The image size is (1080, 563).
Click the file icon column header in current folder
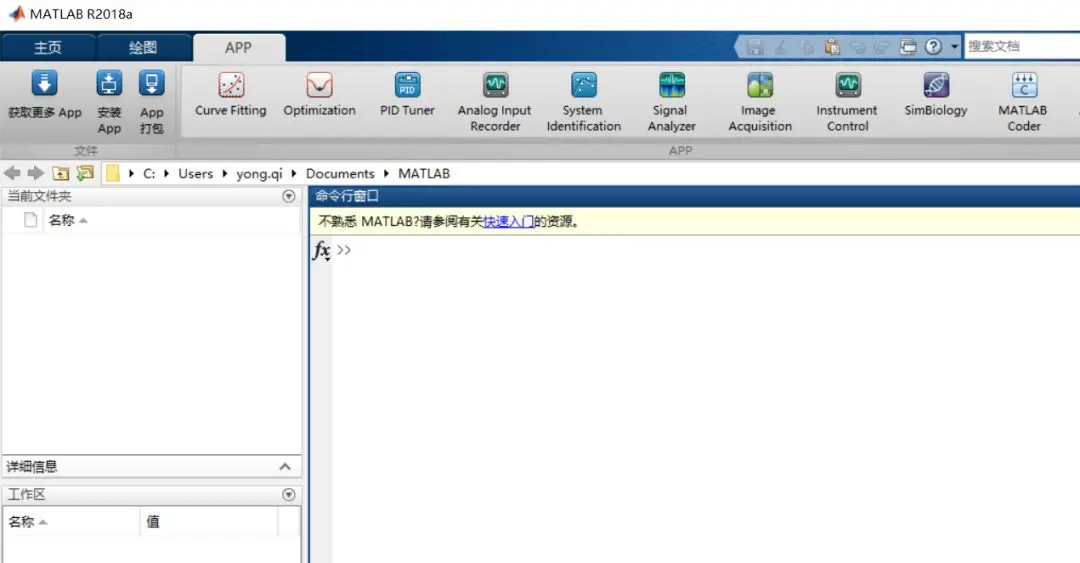click(30, 221)
